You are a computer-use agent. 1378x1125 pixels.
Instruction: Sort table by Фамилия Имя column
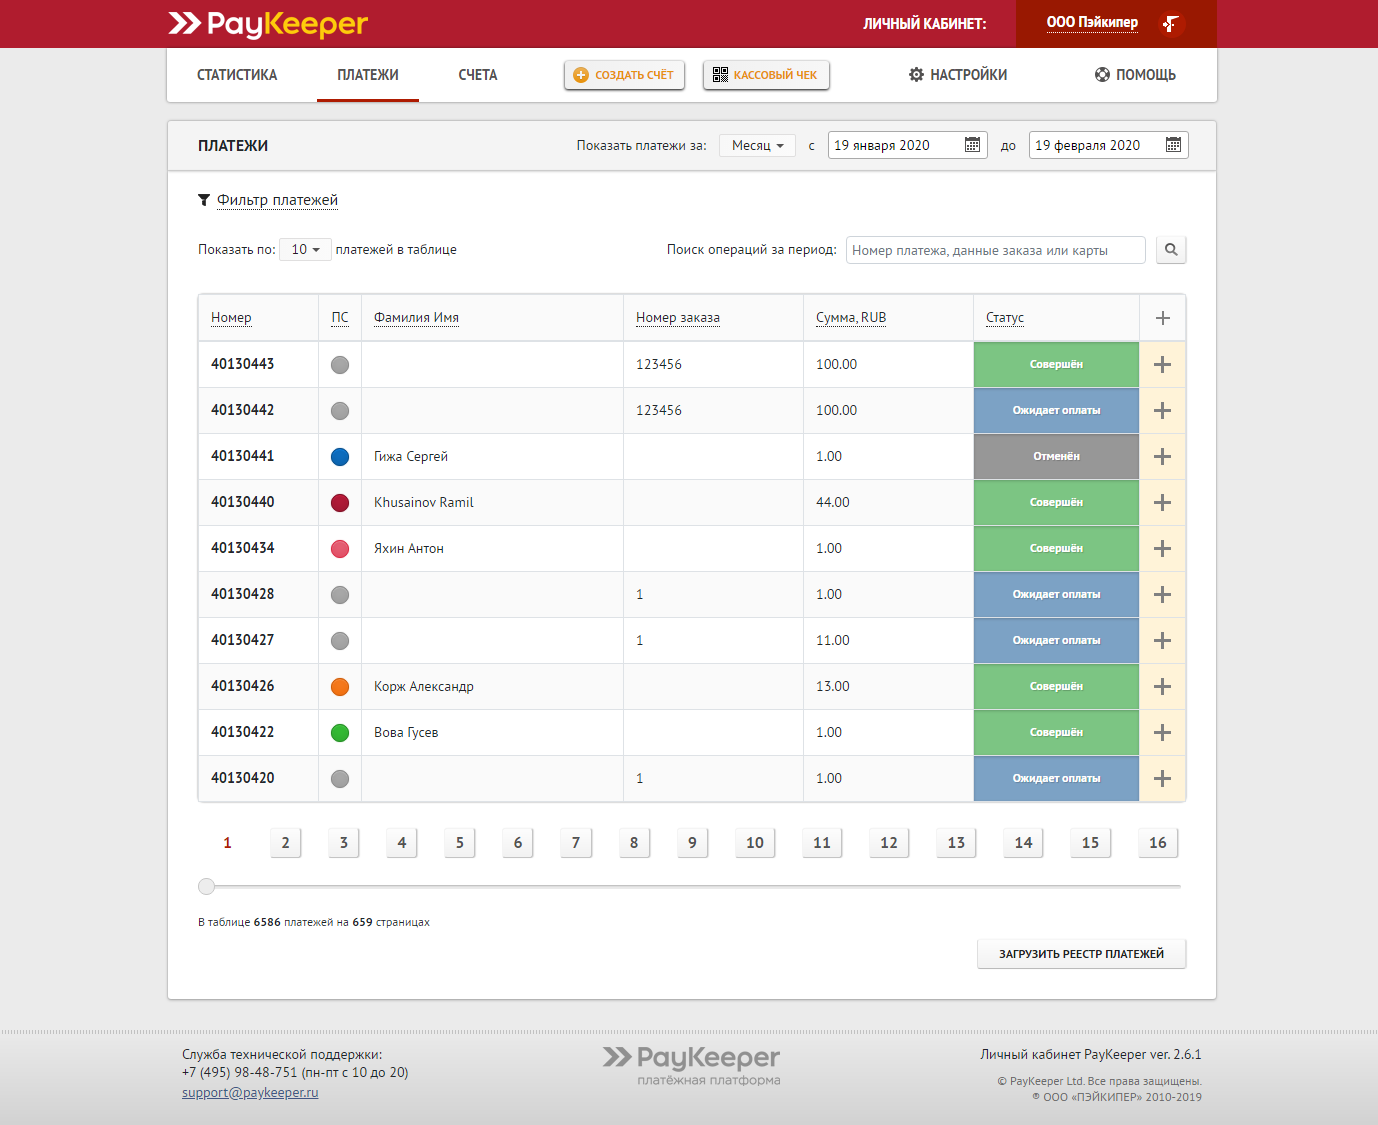[x=416, y=318]
